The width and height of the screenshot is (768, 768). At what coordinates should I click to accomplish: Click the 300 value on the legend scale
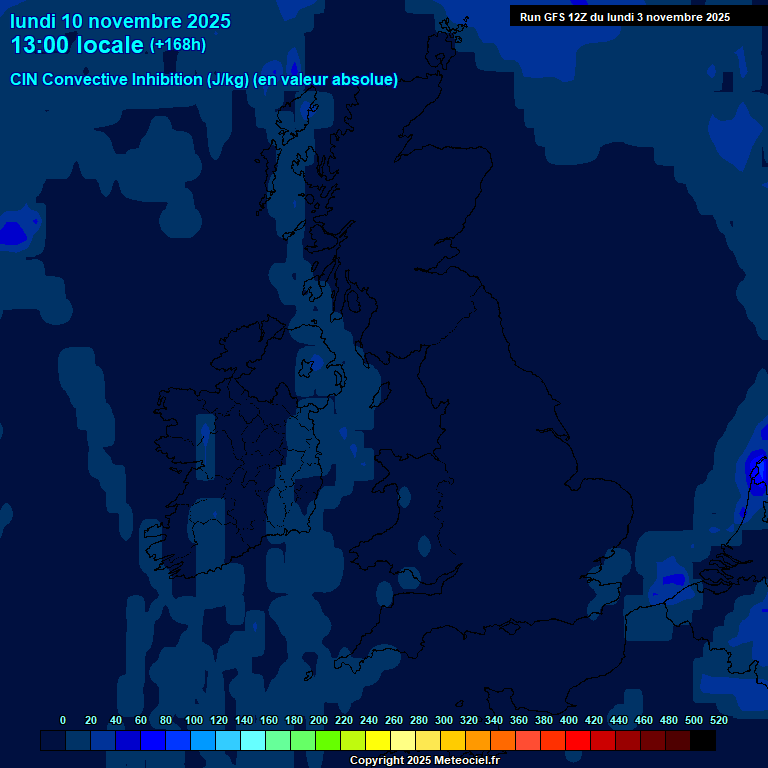[443, 720]
